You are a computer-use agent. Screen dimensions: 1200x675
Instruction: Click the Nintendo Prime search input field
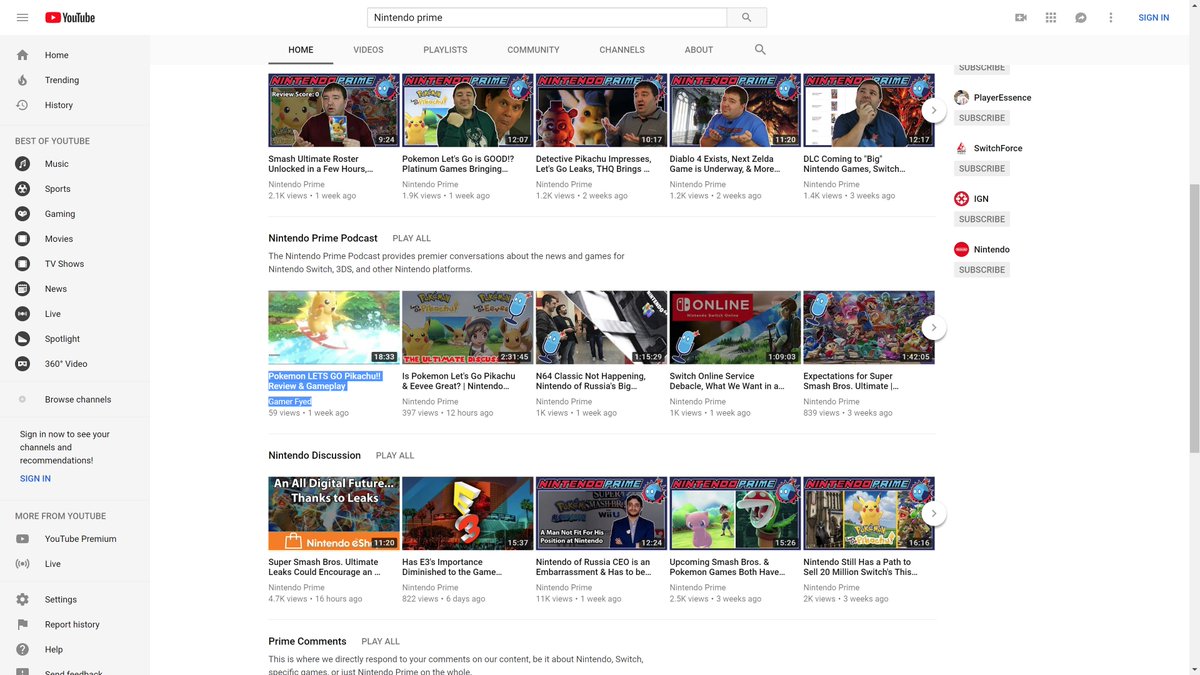[547, 18]
